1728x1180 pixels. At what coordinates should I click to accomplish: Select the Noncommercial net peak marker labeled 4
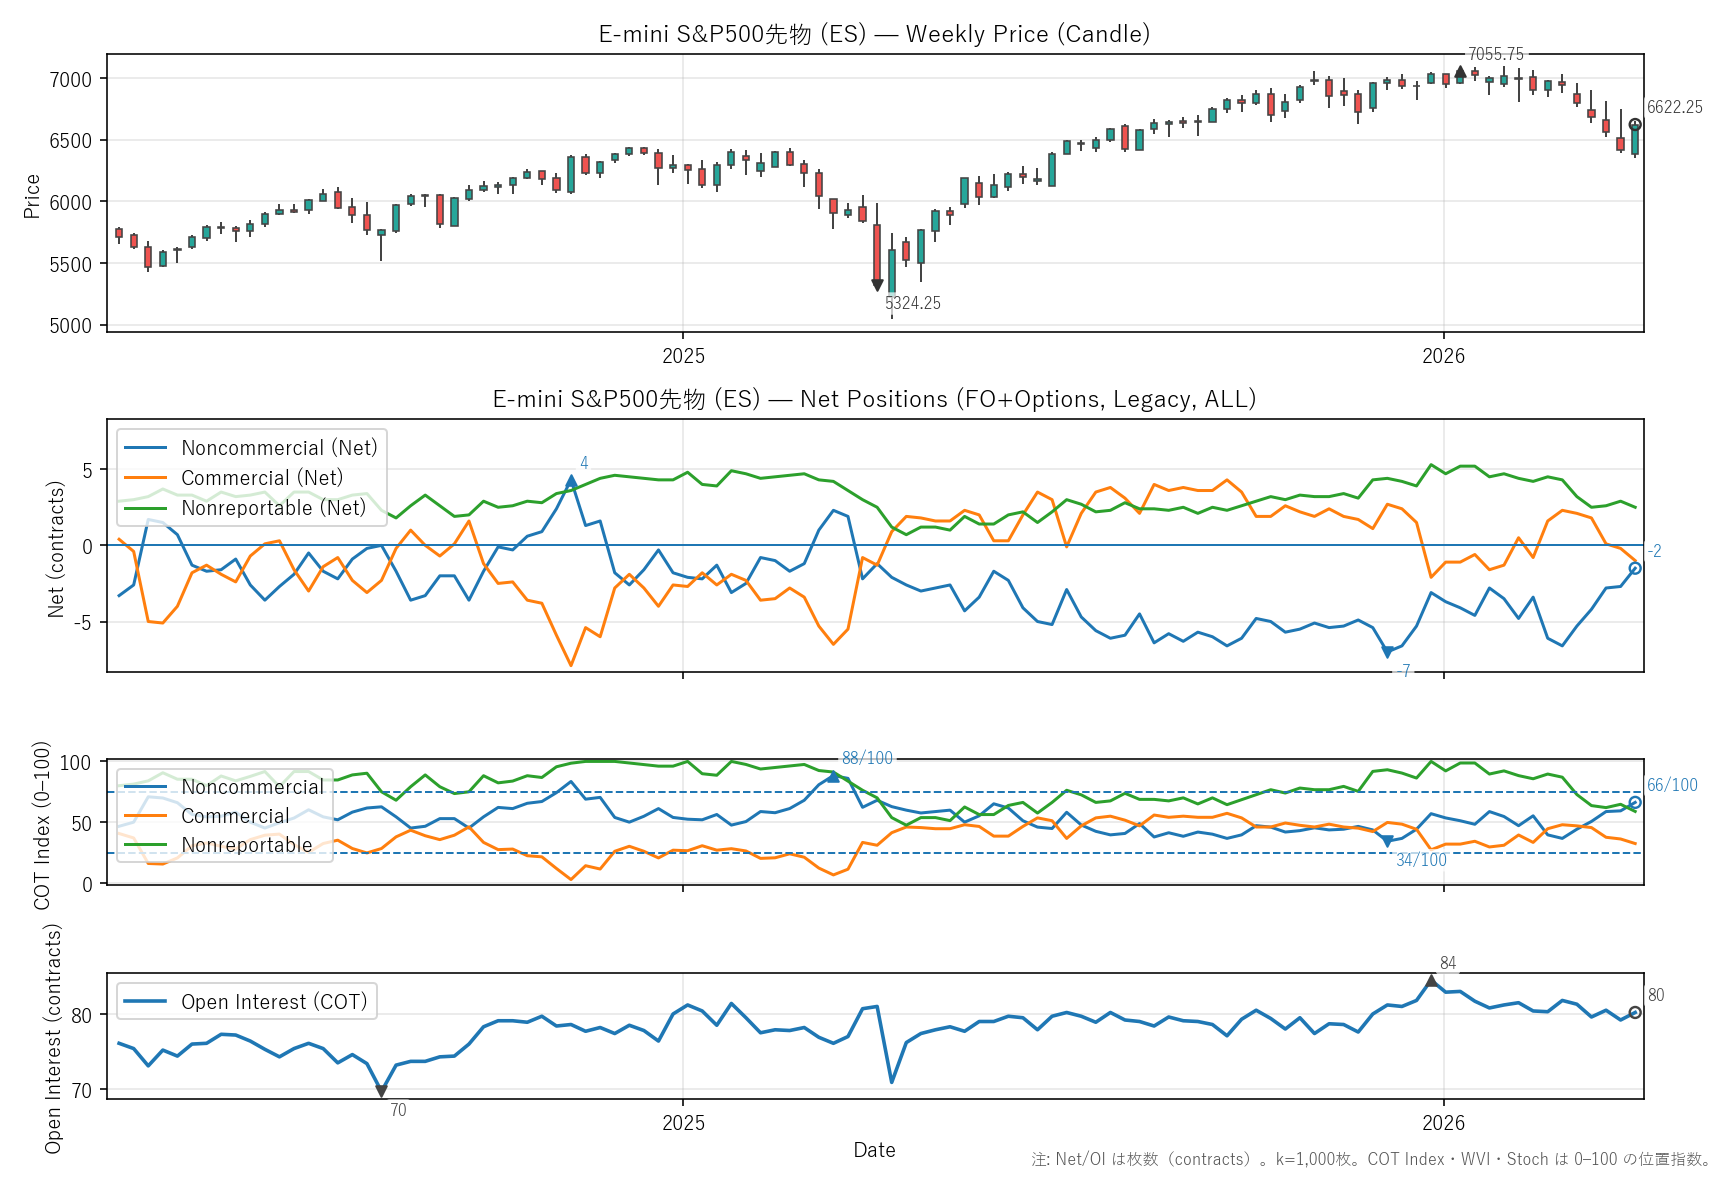571,480
